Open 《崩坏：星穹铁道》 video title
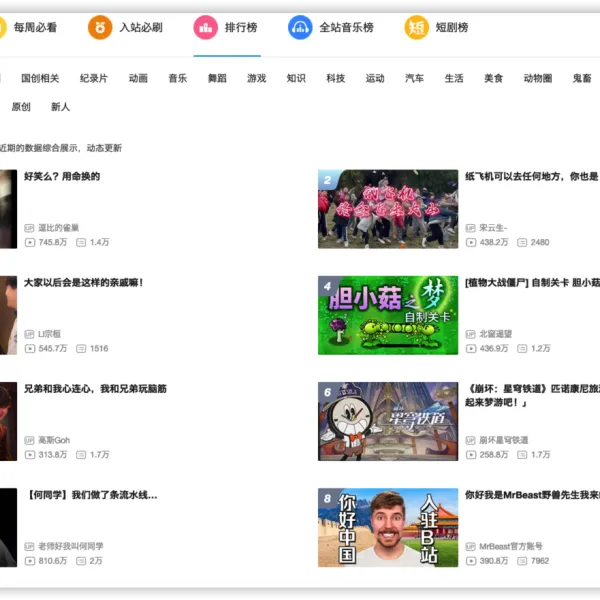Viewport: 600px width, 600px height. click(x=532, y=396)
